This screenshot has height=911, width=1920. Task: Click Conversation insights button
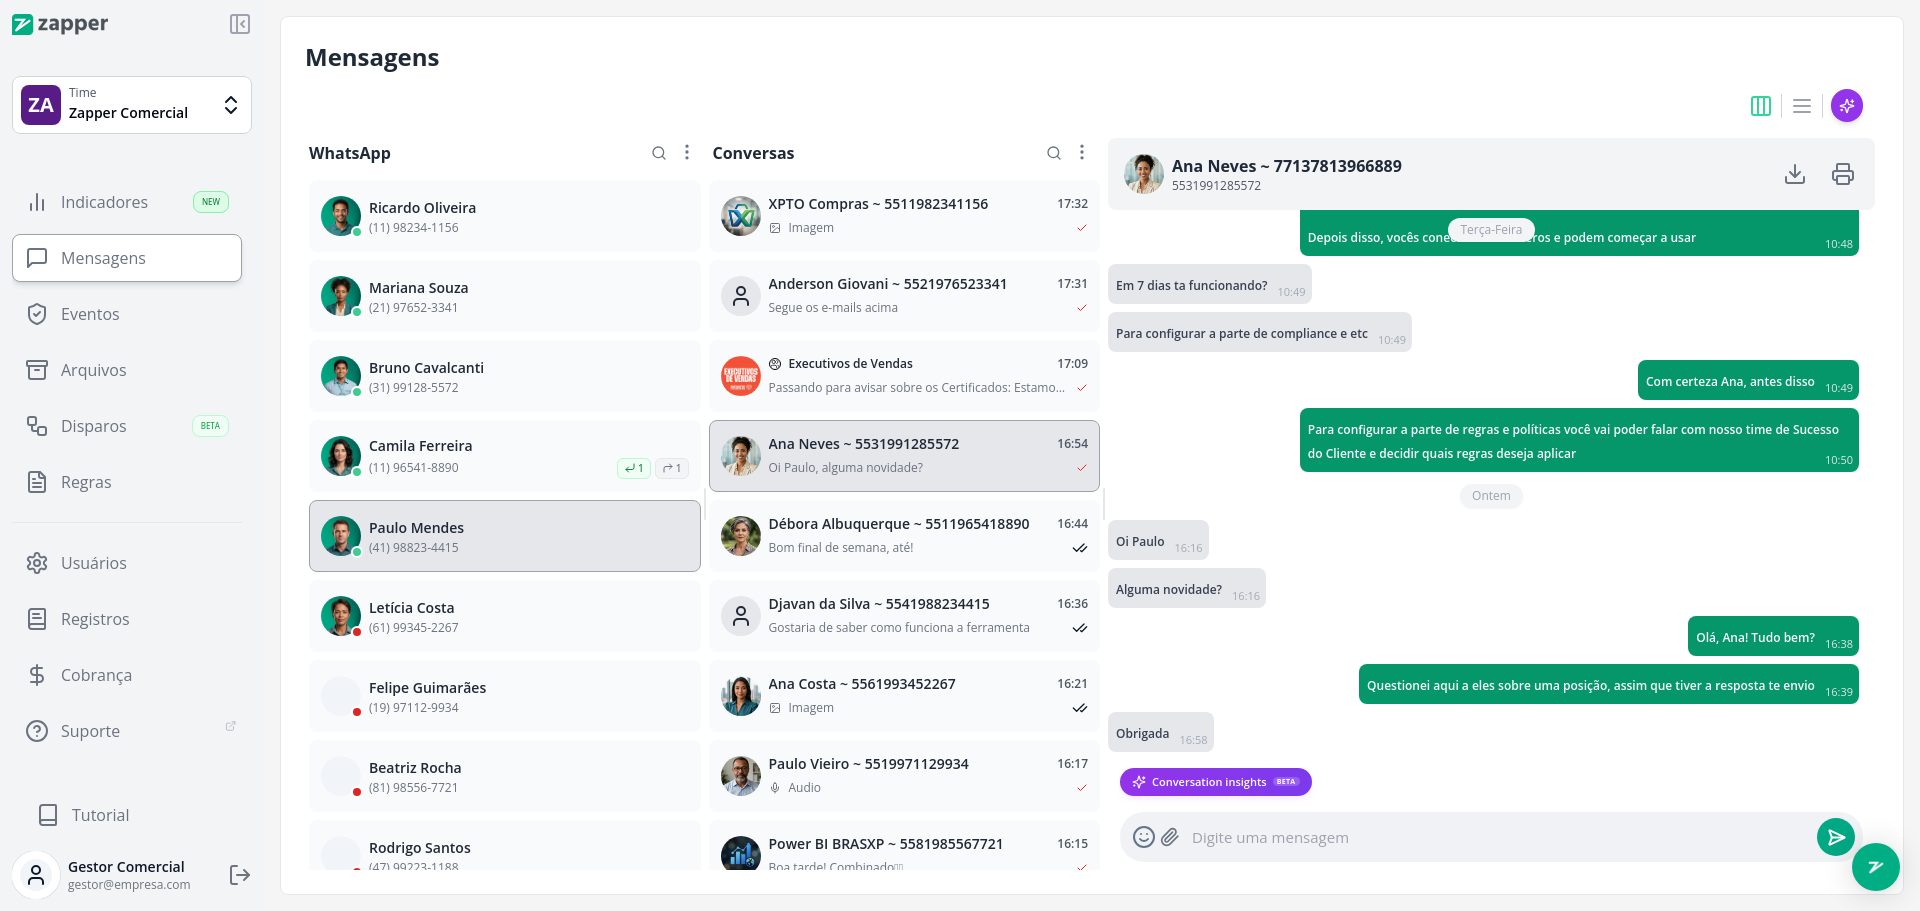point(1216,782)
